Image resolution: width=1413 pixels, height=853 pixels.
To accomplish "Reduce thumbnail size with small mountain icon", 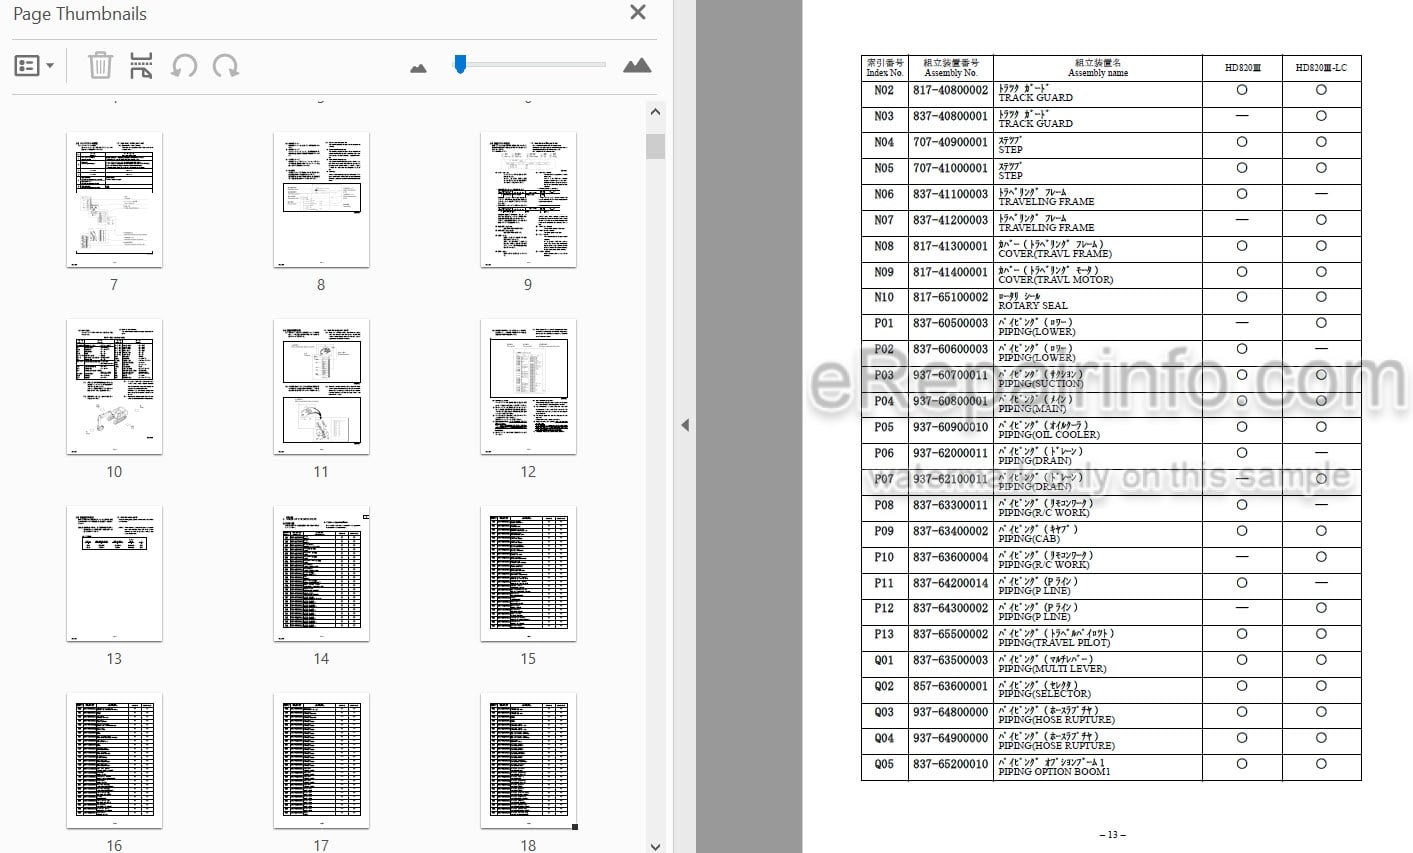I will 418,68.
